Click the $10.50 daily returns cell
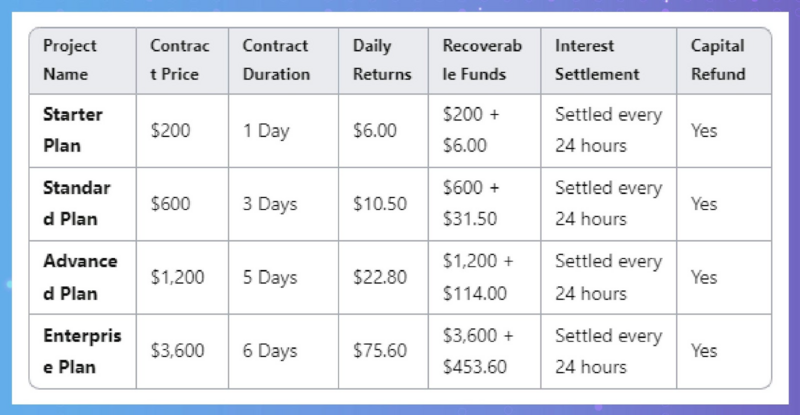Viewport: 800px width, 415px height. (380, 203)
